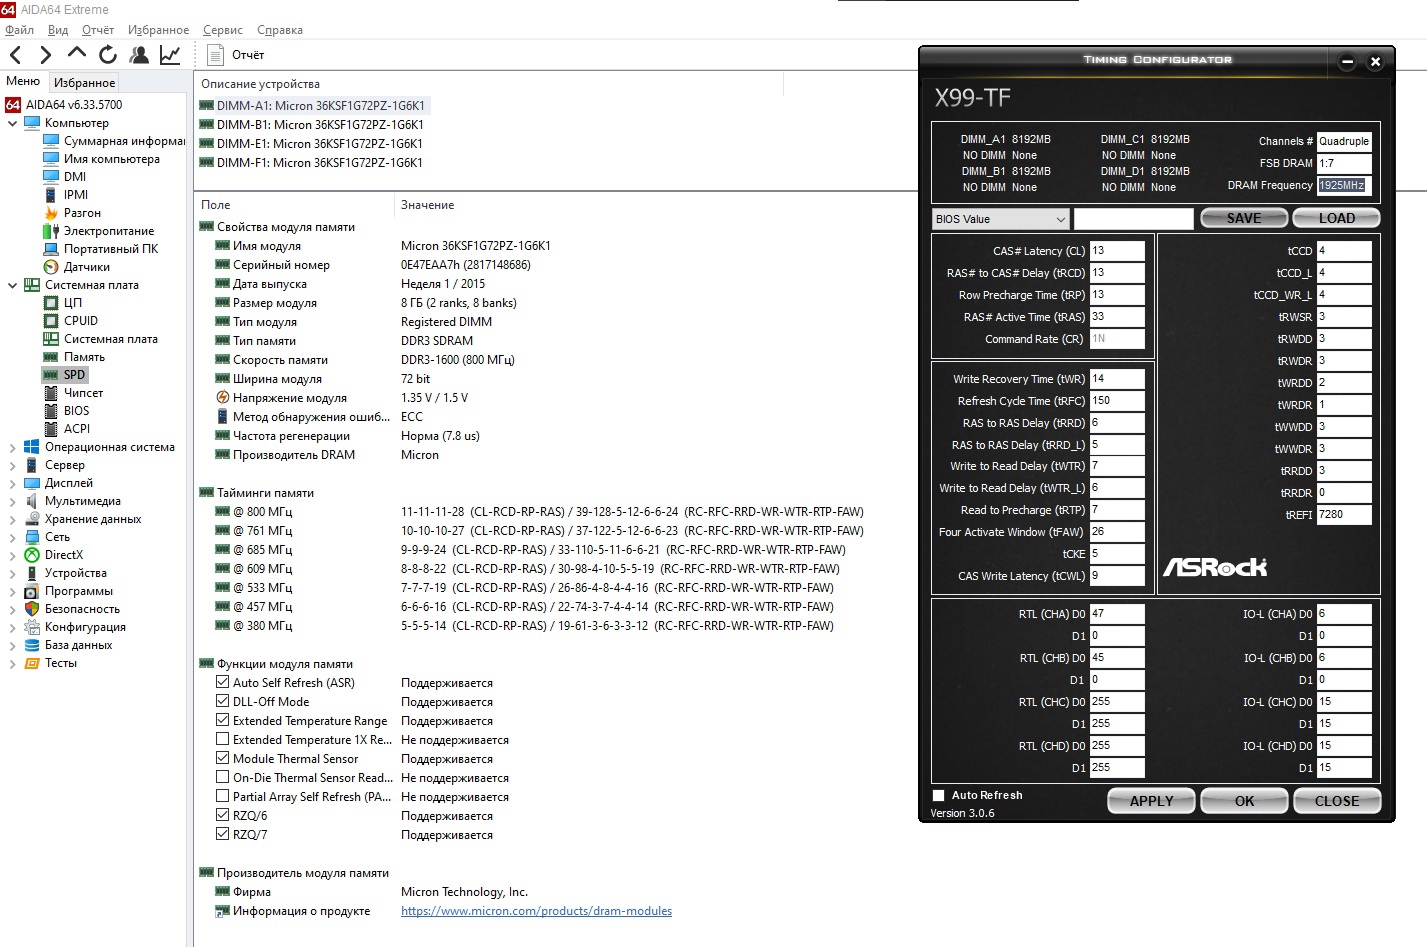This screenshot has width=1427, height=947.
Task: Toggle Extended Temperature 1X Refresh checkbox
Action: point(223,740)
